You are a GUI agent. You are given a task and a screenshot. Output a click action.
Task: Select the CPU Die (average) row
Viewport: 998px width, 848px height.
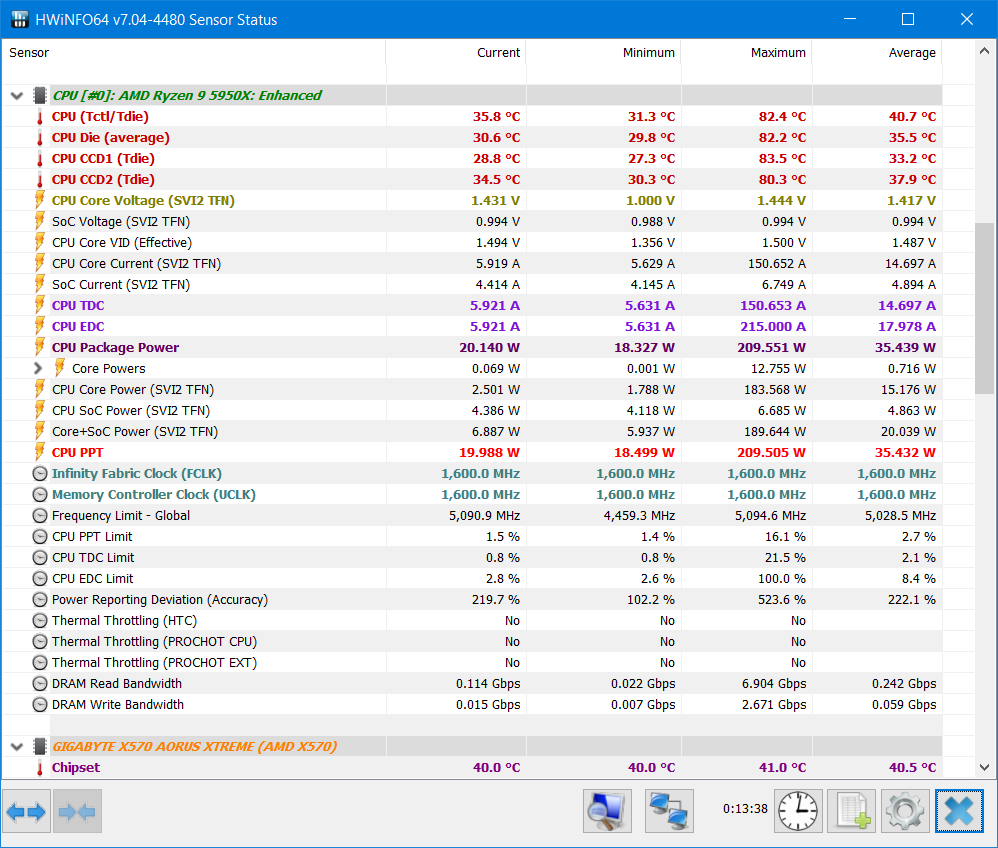point(472,138)
